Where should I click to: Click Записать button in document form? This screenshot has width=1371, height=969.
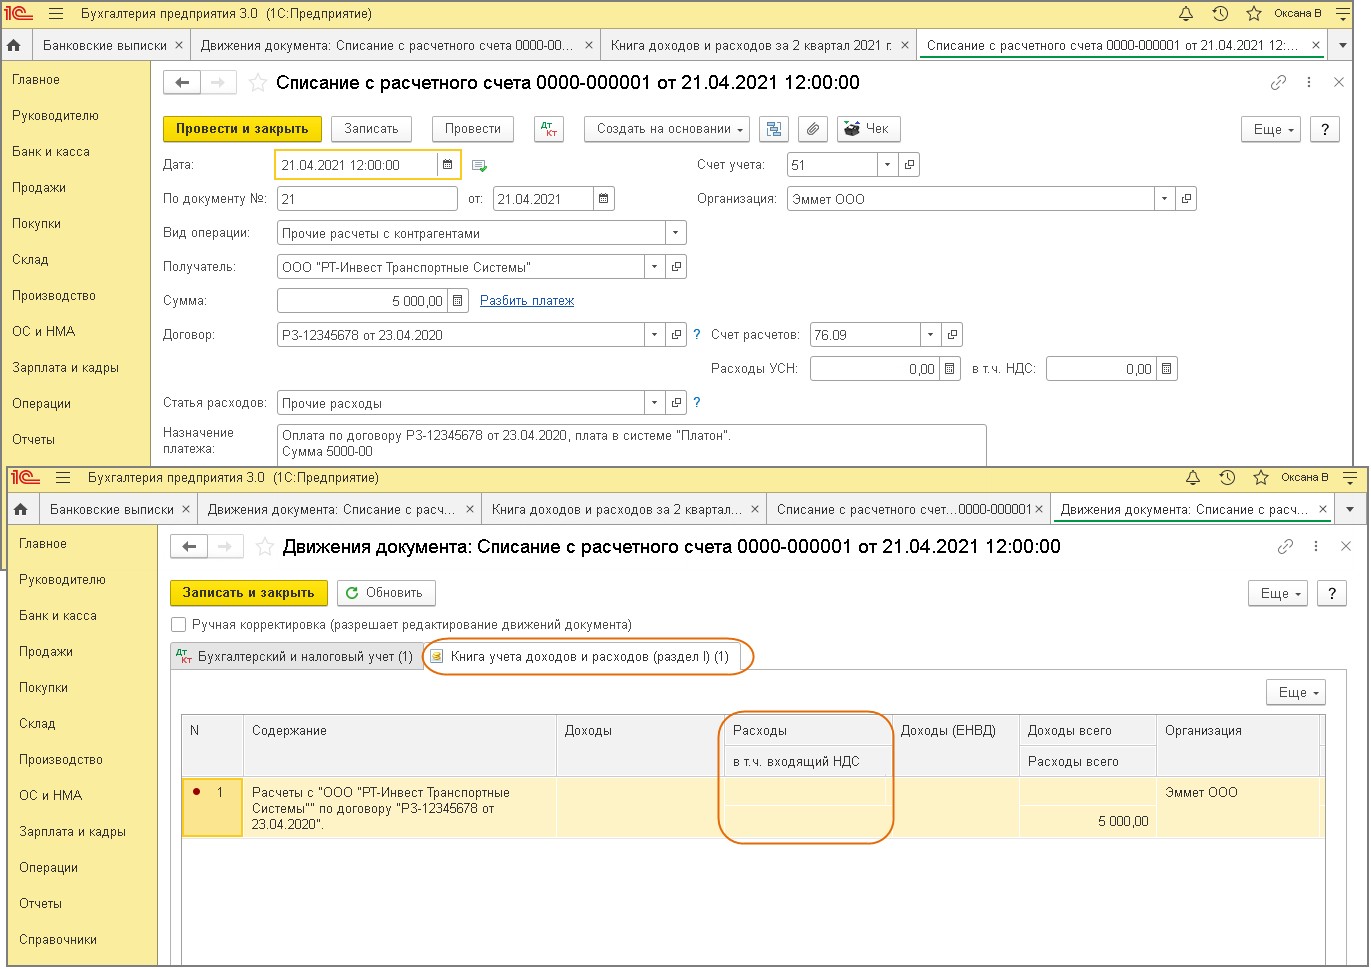(x=371, y=129)
